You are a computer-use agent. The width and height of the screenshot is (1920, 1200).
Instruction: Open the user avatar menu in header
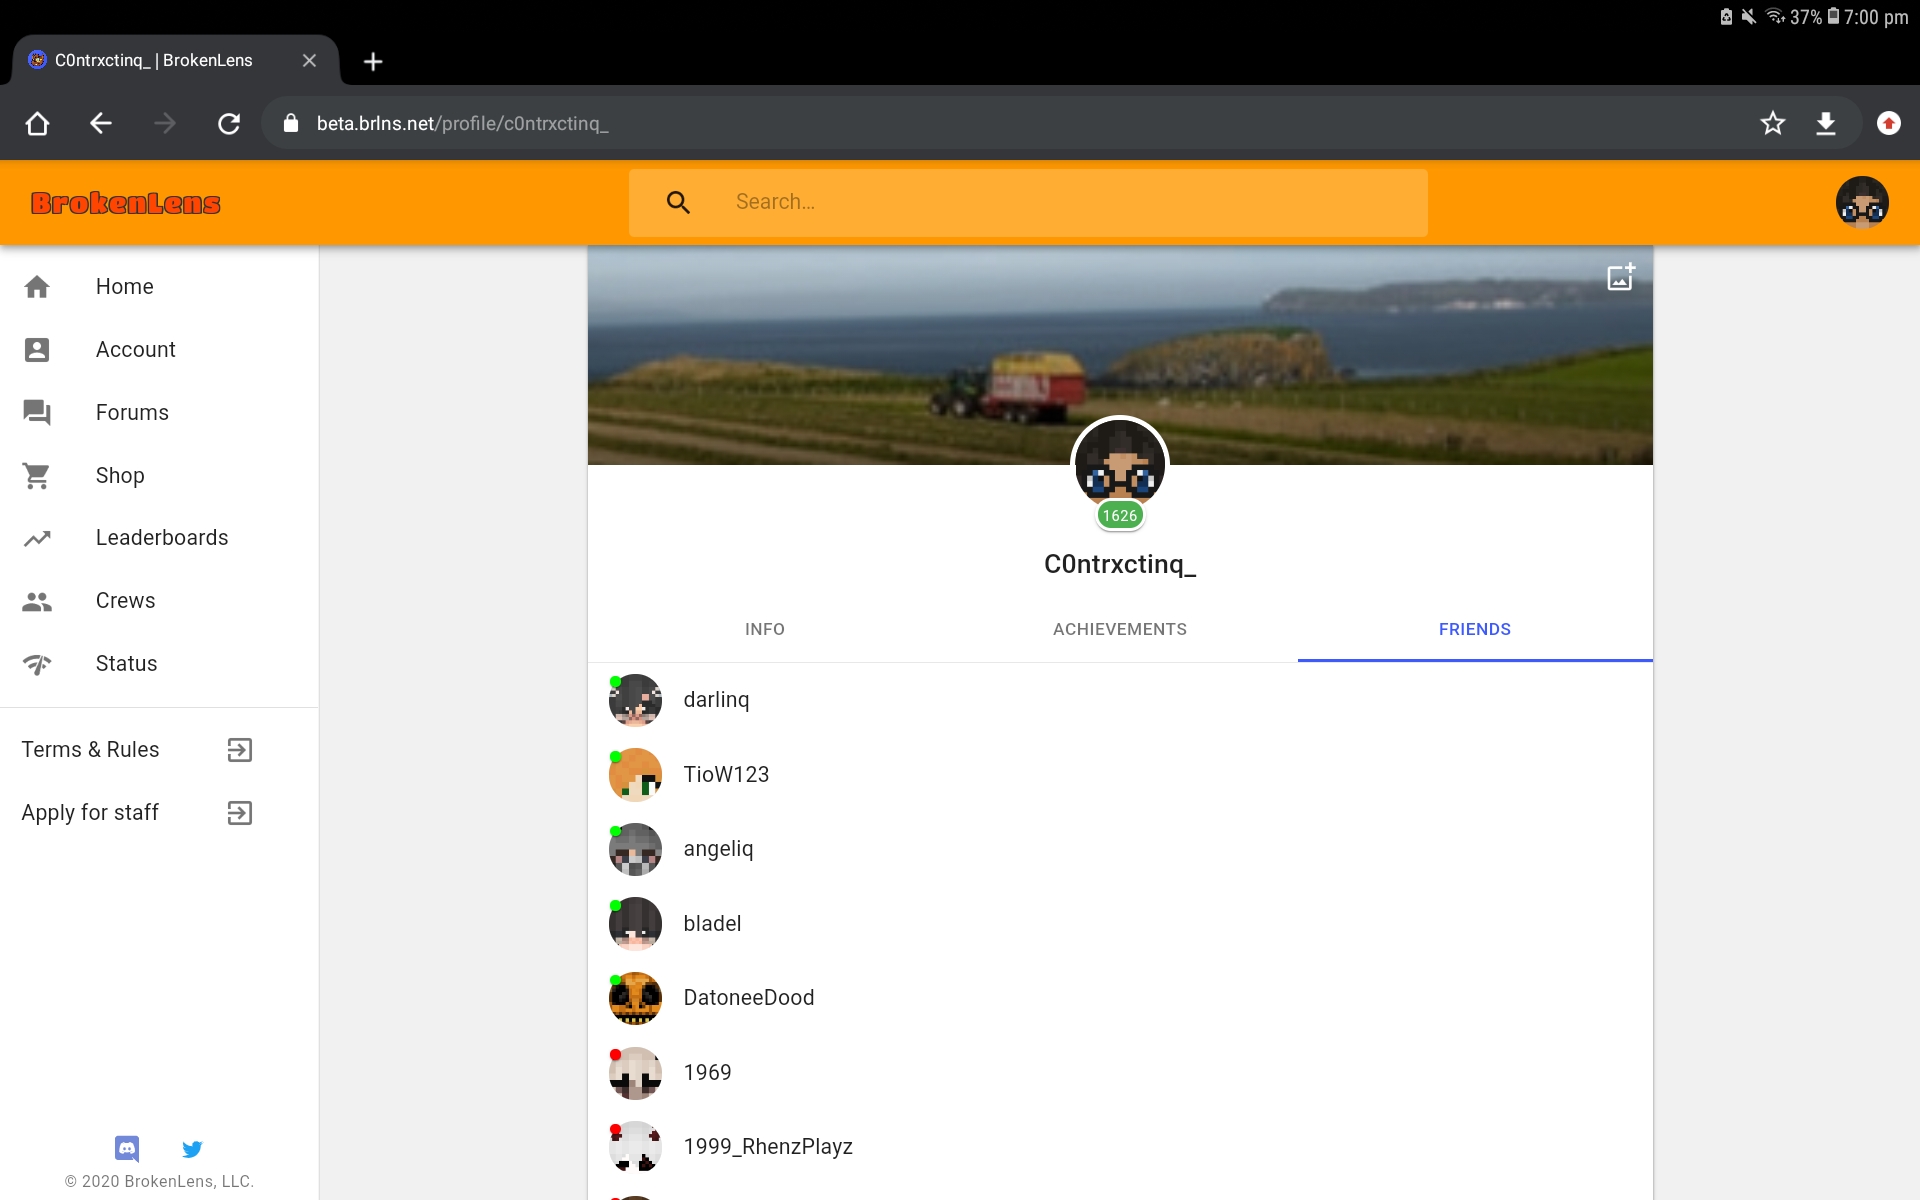click(1862, 203)
